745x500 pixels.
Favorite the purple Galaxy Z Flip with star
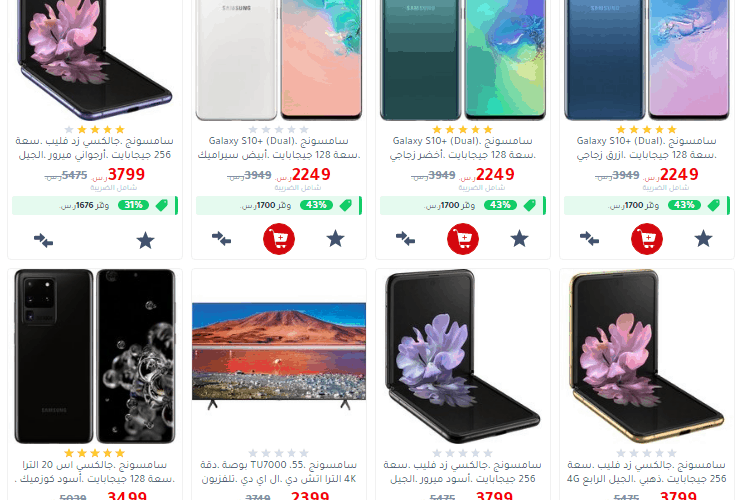click(x=145, y=240)
